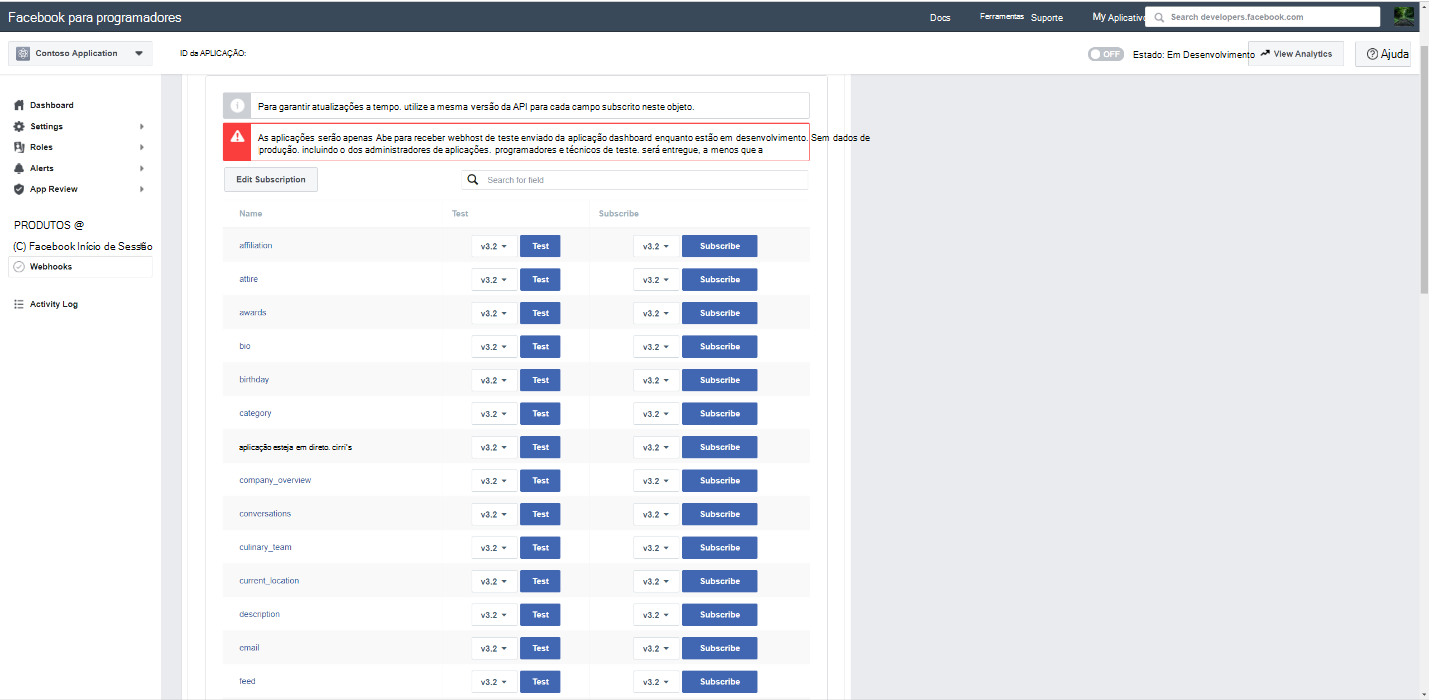The width and height of the screenshot is (1429, 700).
Task: Expand the Alerts submenu arrow
Action: pos(142,168)
